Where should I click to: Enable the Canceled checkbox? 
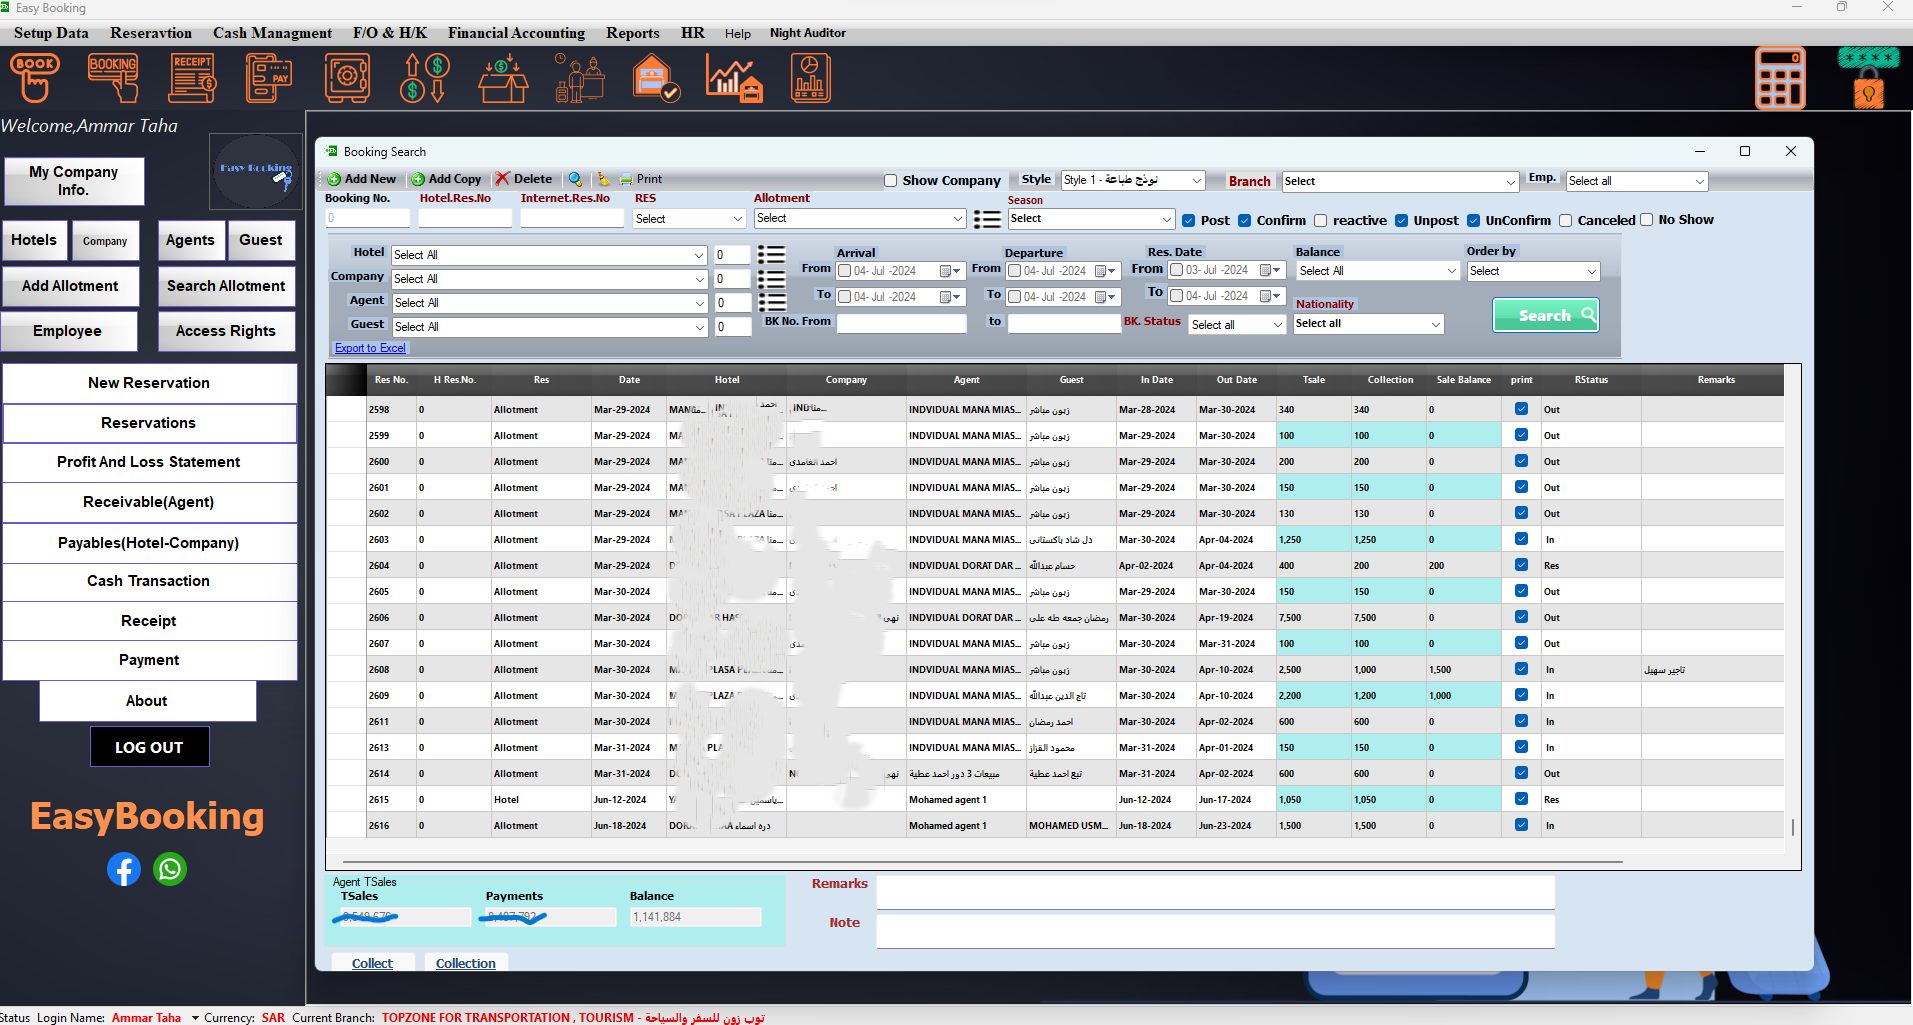pos(1565,221)
